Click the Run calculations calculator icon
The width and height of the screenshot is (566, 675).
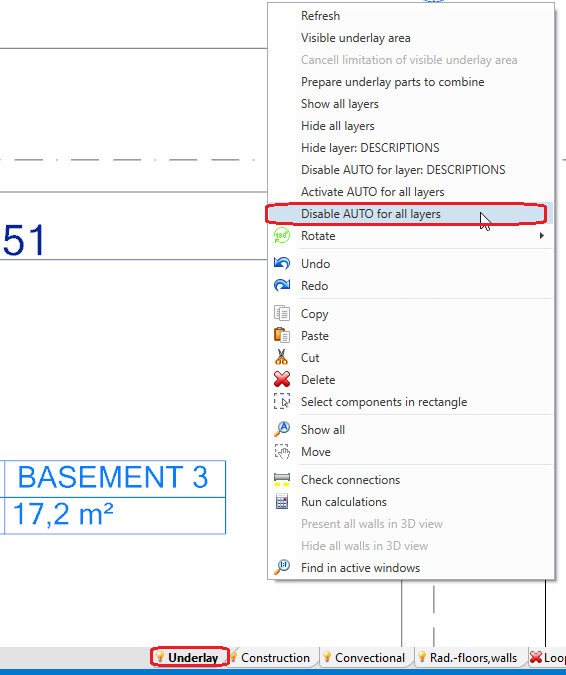282,502
